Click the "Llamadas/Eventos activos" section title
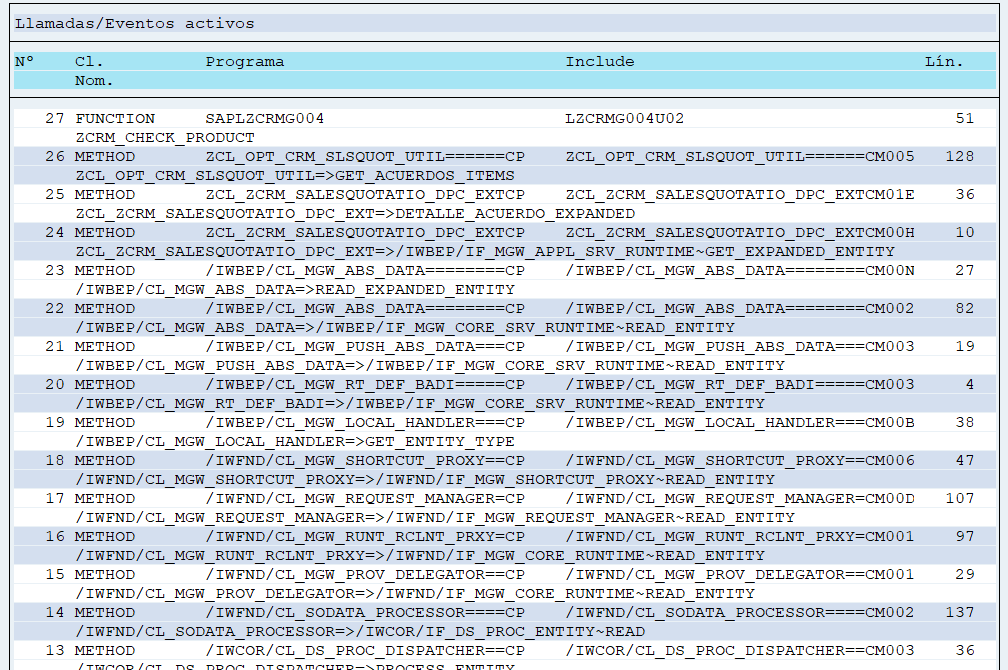Screen dimensions: 1008x670 coord(134,23)
